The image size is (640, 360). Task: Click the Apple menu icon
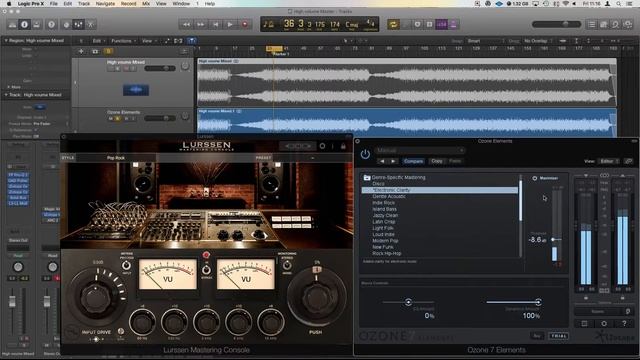(9, 4)
